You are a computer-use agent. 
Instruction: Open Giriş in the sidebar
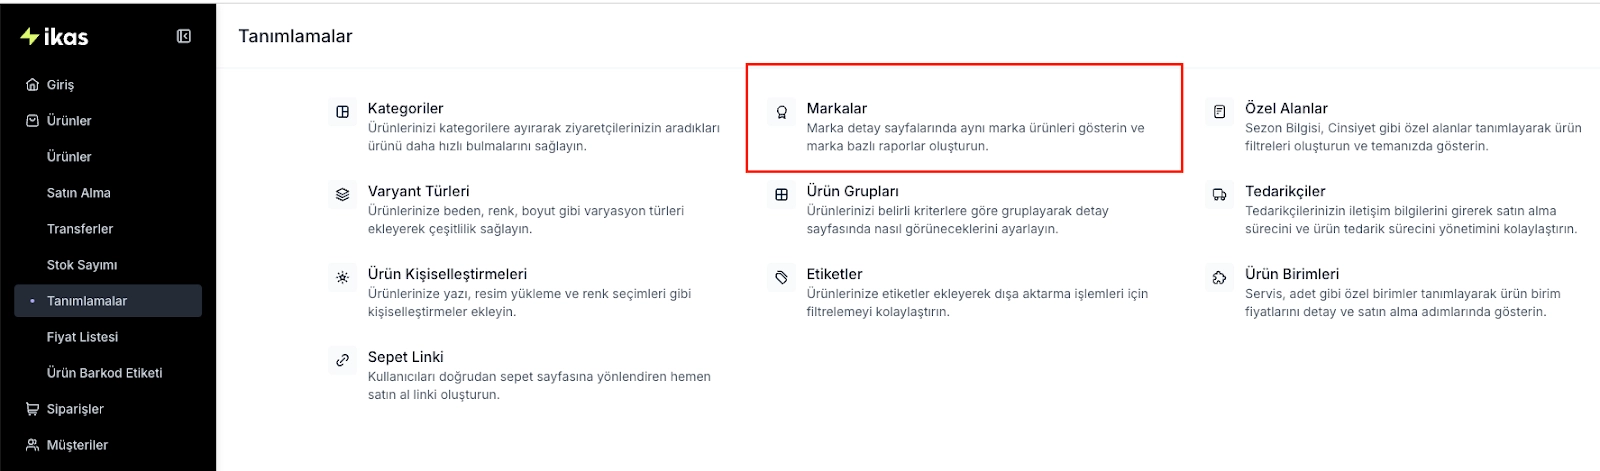click(x=60, y=85)
